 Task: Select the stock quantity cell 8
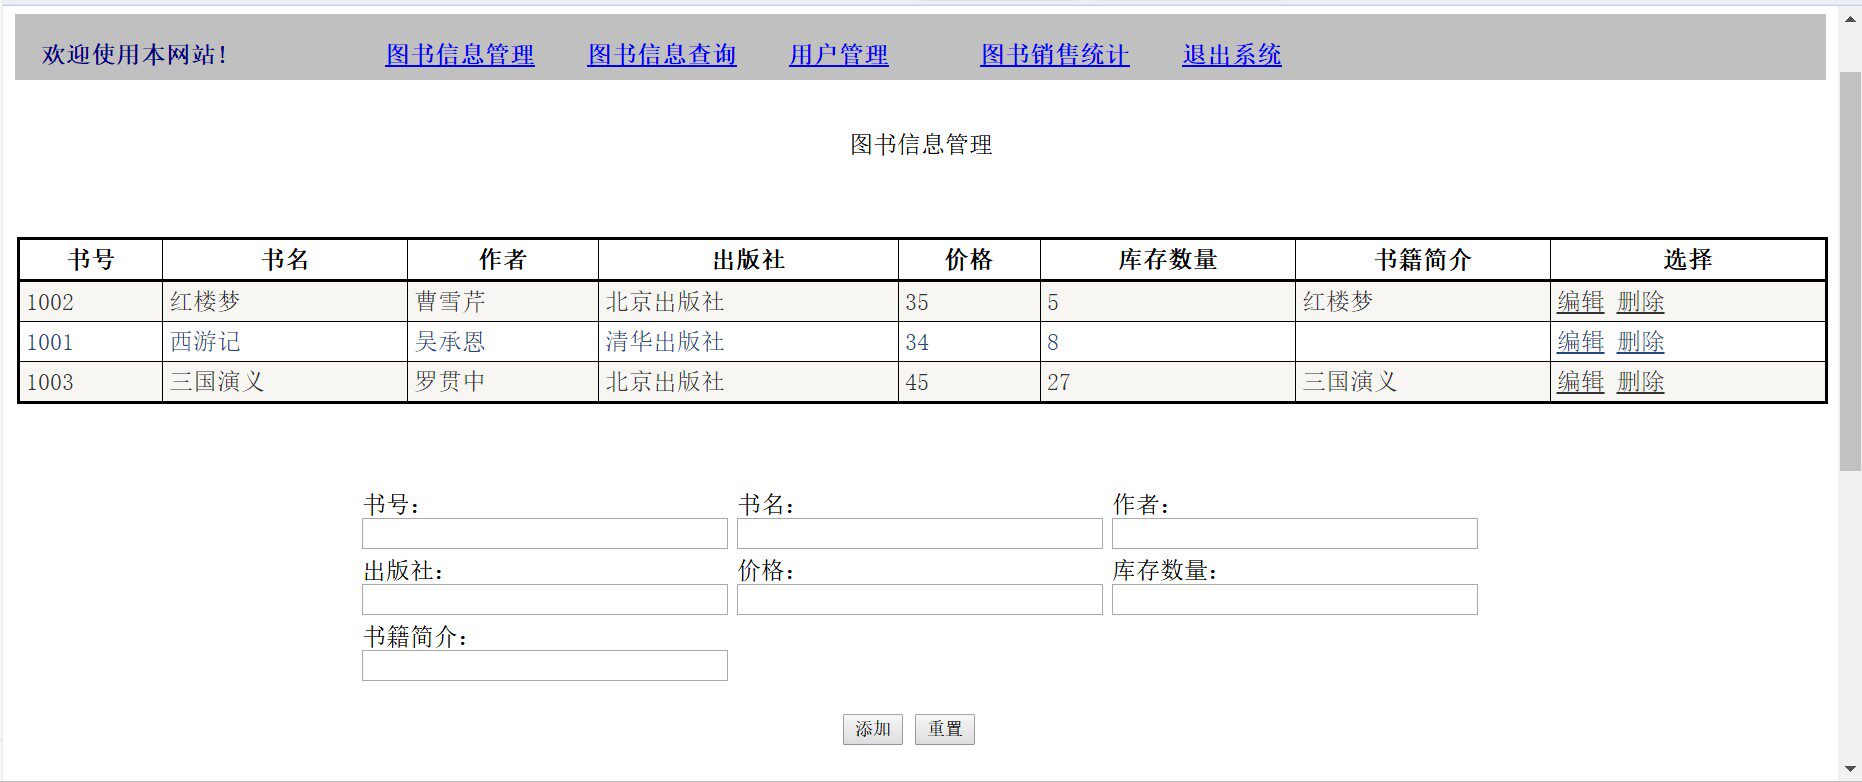pyautogui.click(x=1168, y=341)
